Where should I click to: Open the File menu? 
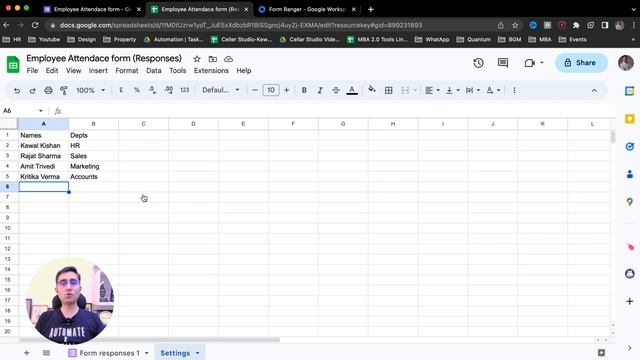(32, 71)
